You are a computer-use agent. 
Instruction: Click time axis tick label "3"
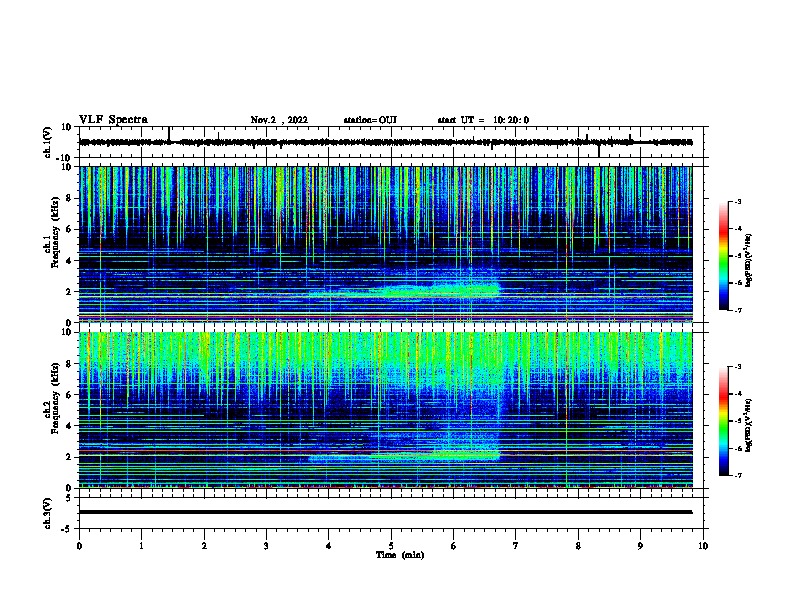266,546
